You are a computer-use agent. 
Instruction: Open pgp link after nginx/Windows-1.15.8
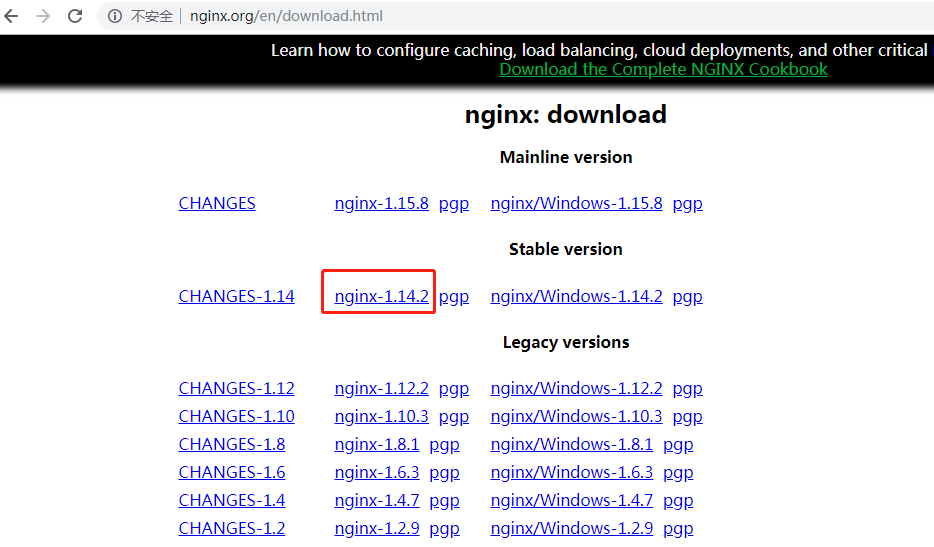point(687,204)
